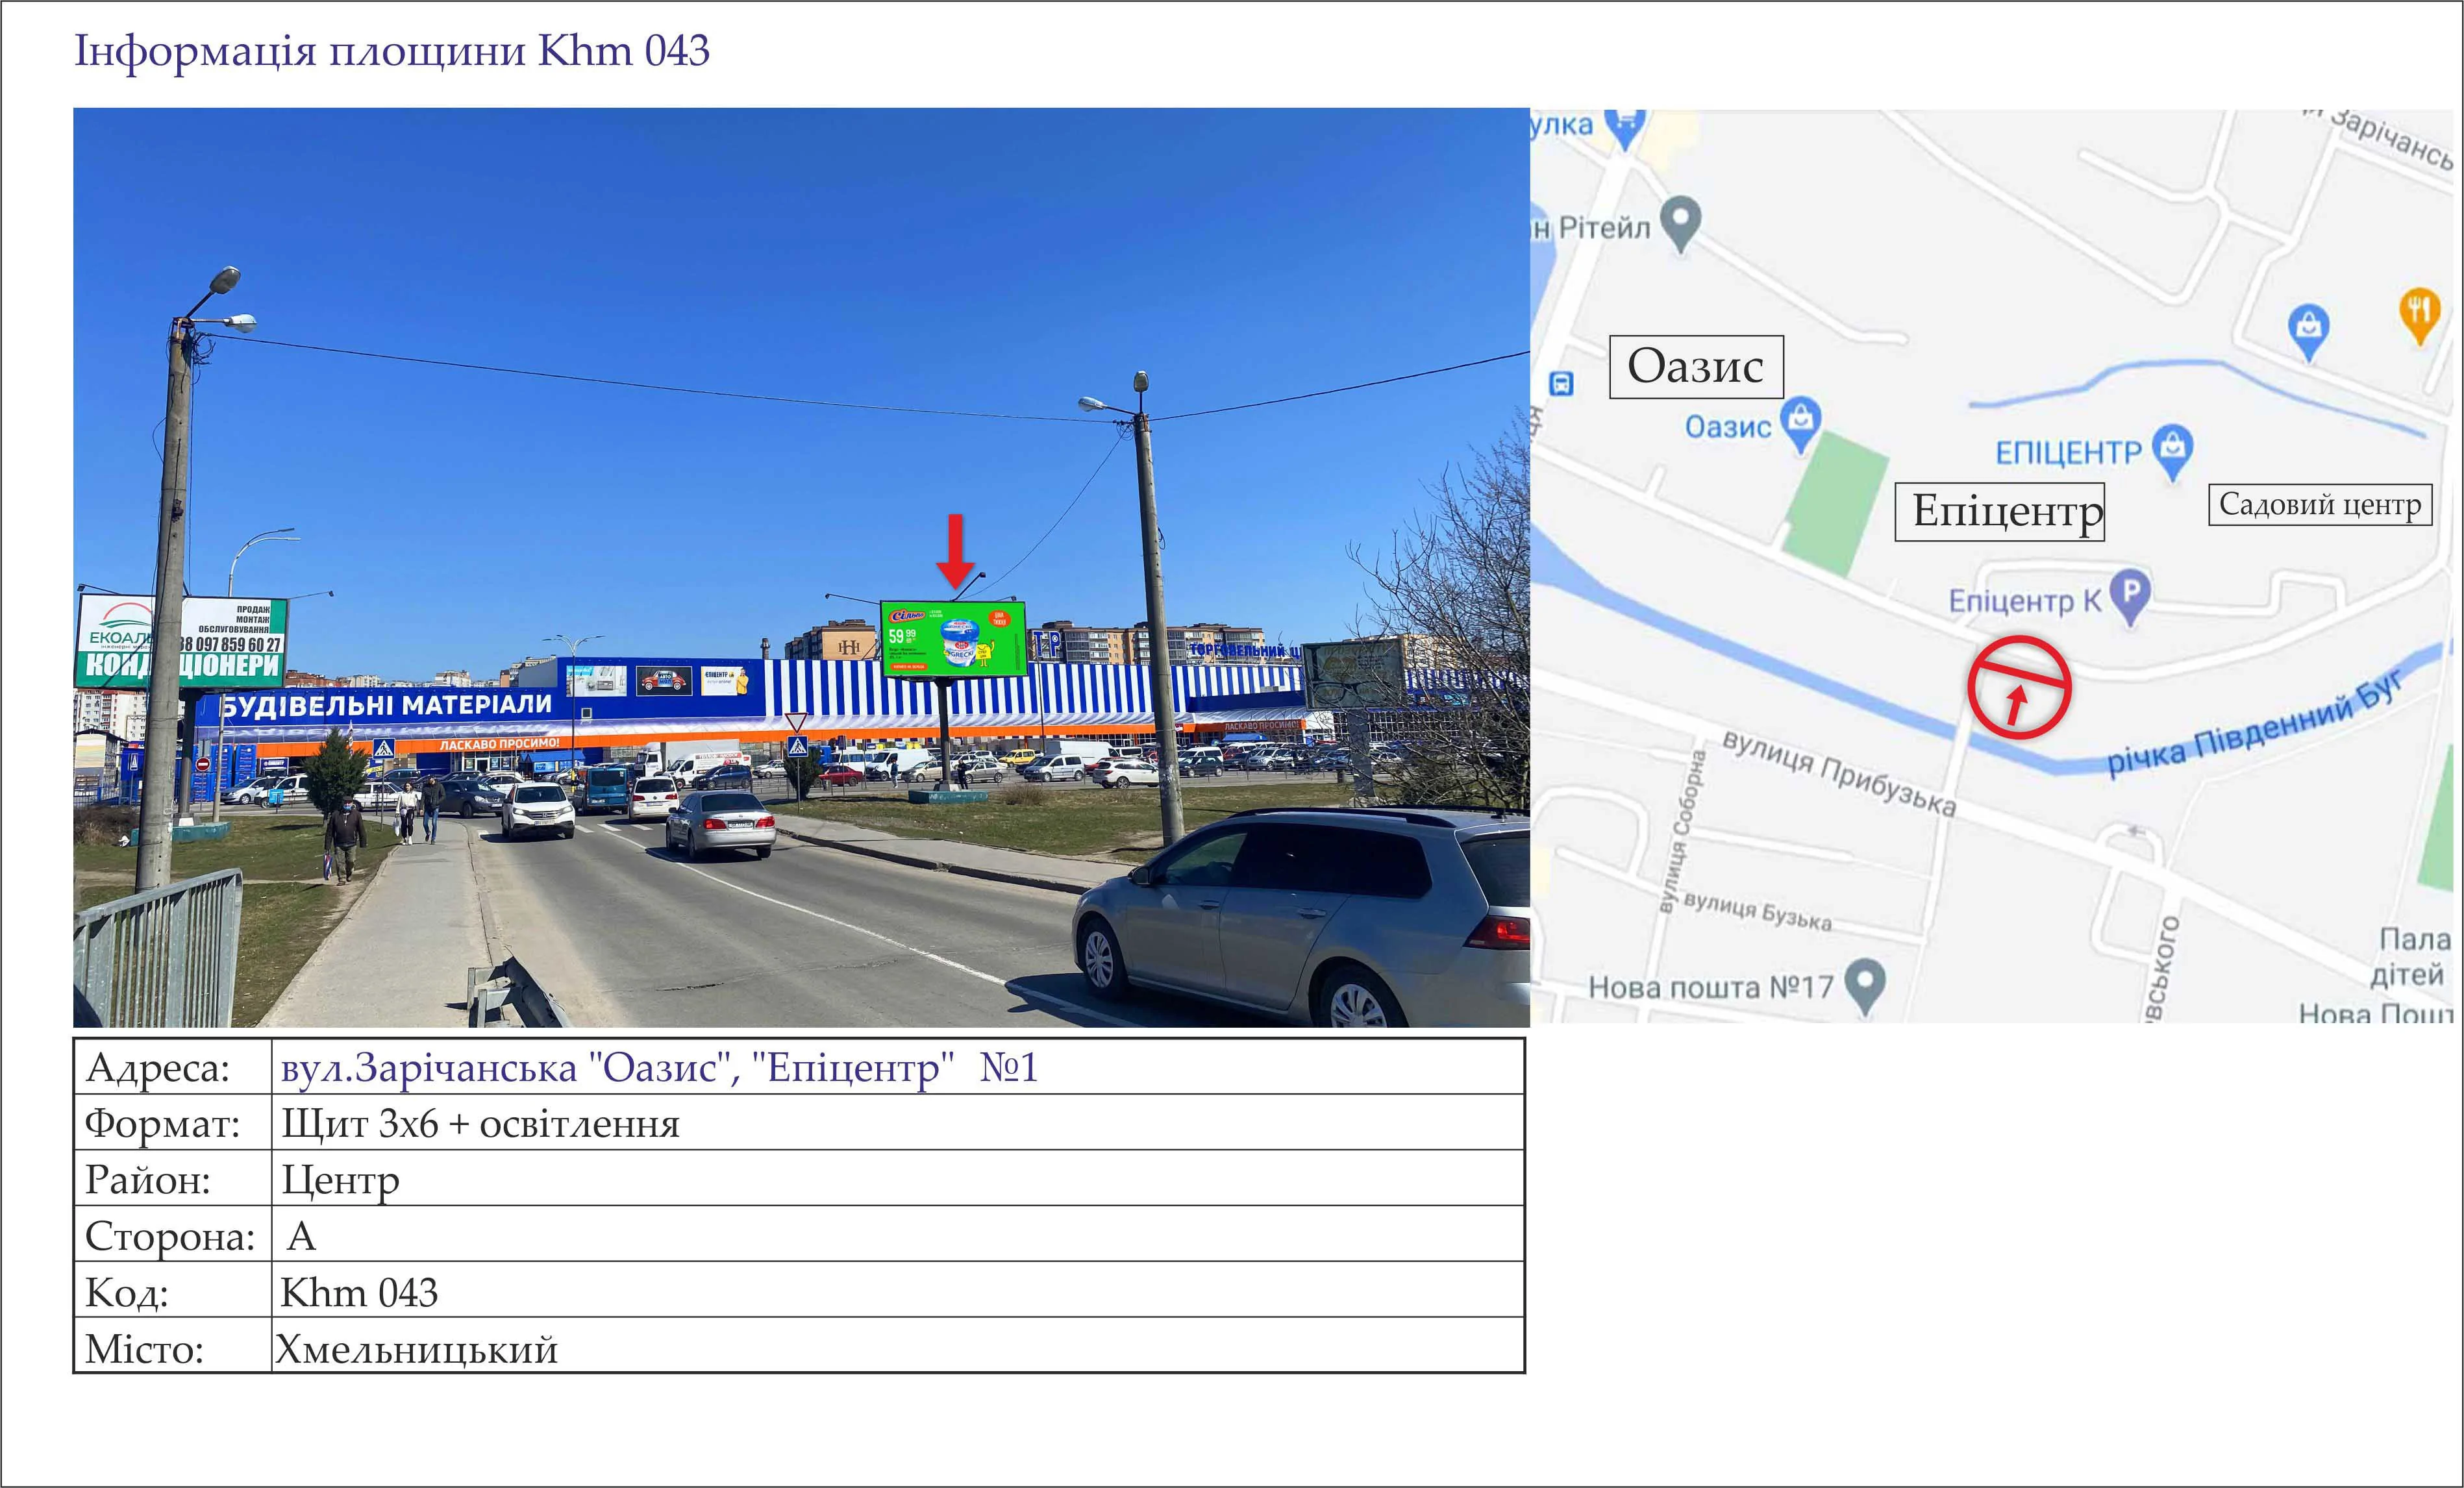The image size is (2464, 1488).
Task: Click the Місто value Хмельницький
Action: click(416, 1350)
